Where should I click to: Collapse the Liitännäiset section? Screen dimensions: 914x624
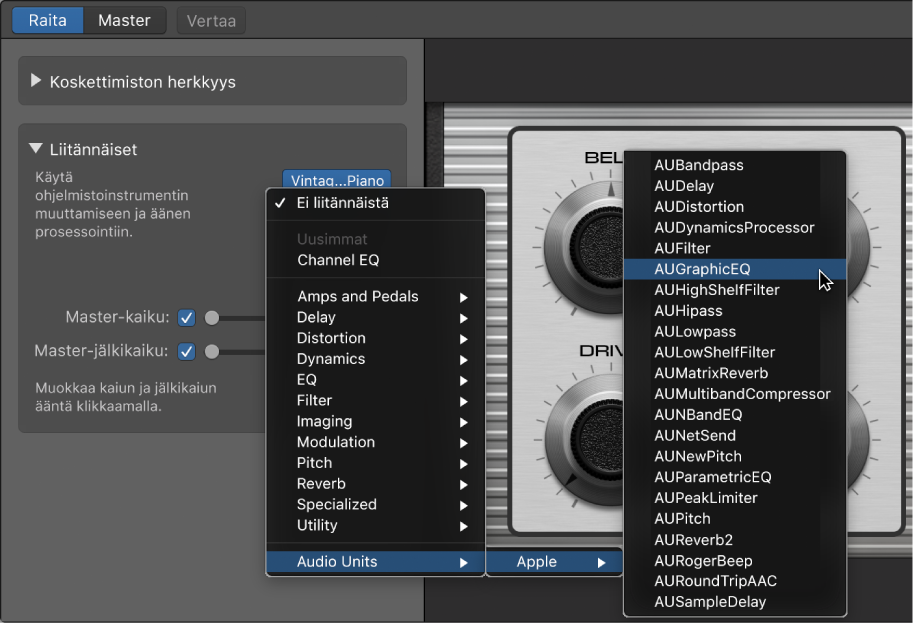point(38,149)
